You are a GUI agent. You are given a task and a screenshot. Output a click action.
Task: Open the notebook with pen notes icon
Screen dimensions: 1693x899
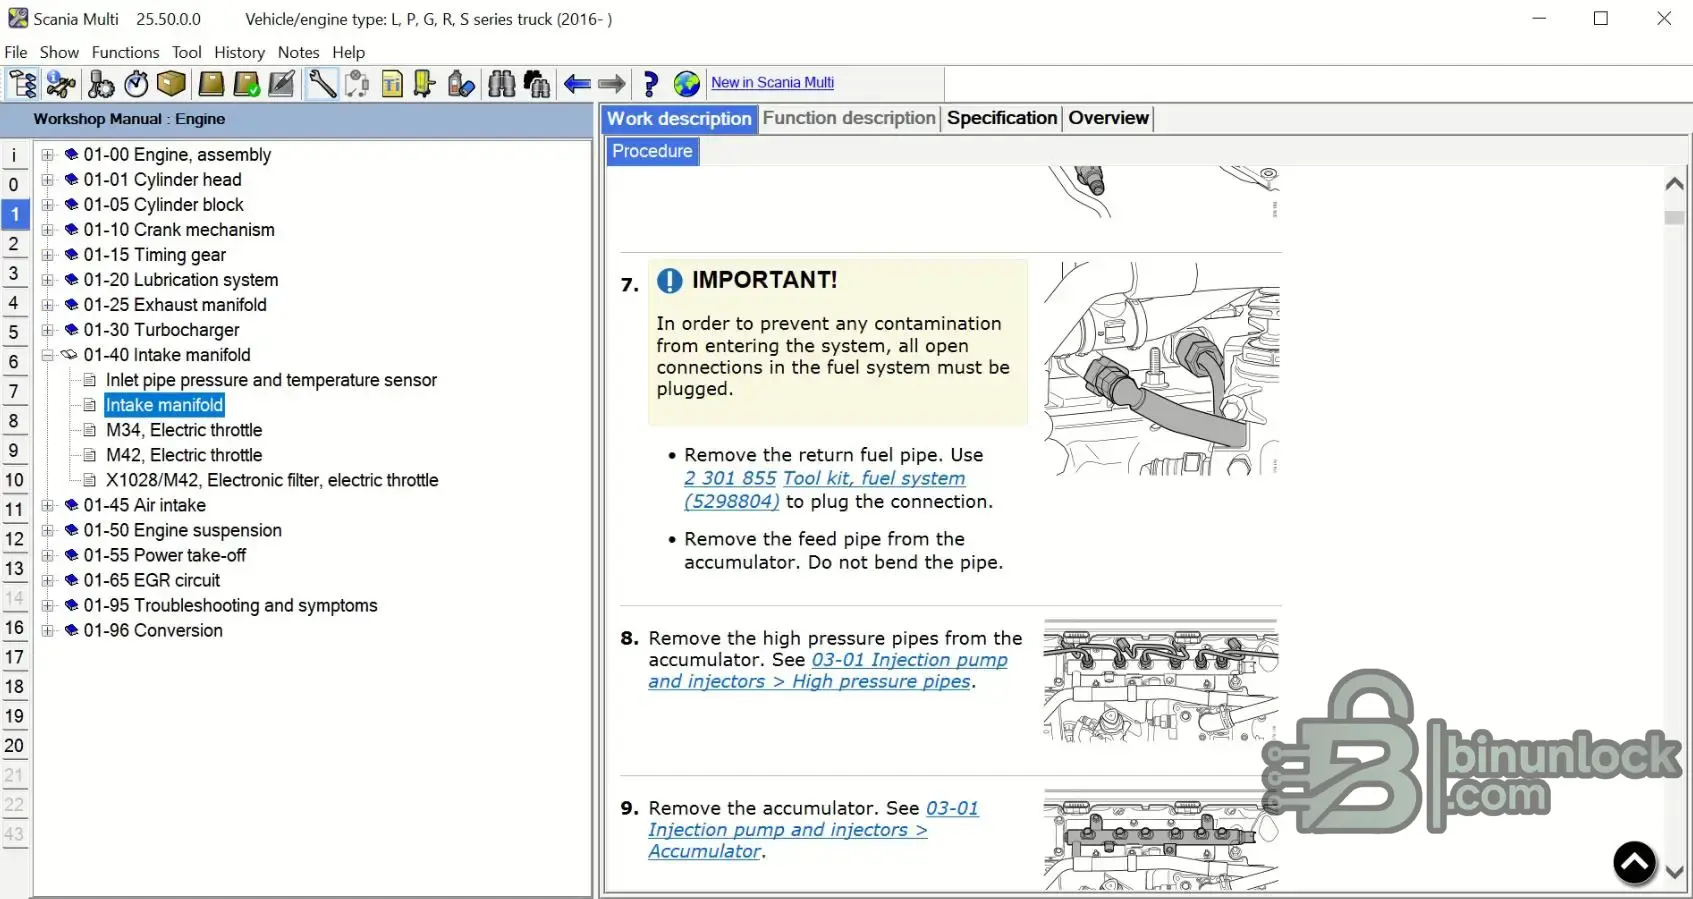click(282, 84)
